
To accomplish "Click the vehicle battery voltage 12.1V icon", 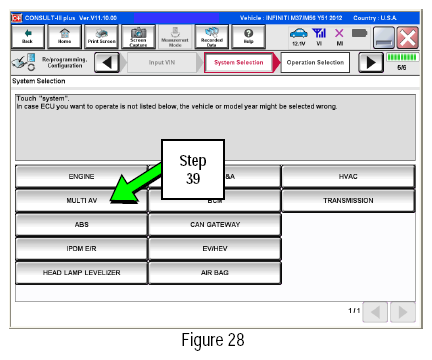I will point(299,37).
